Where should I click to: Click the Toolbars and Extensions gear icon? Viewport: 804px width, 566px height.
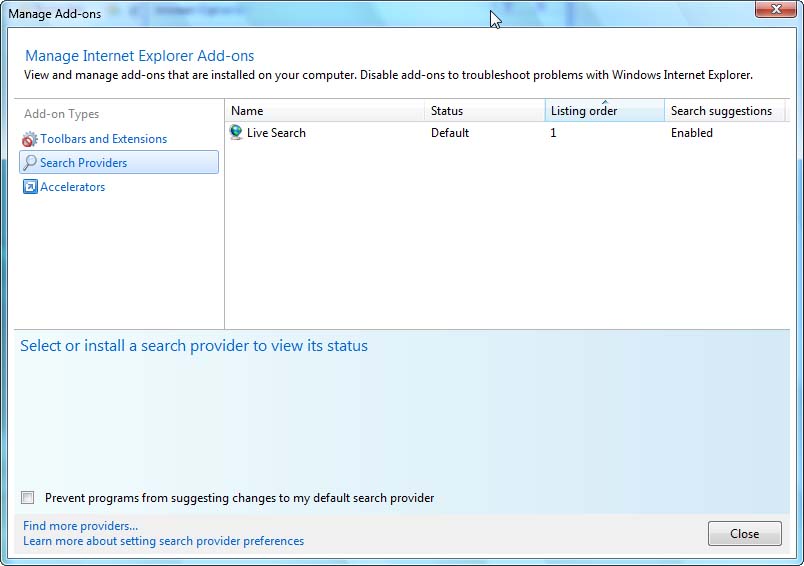pos(30,139)
